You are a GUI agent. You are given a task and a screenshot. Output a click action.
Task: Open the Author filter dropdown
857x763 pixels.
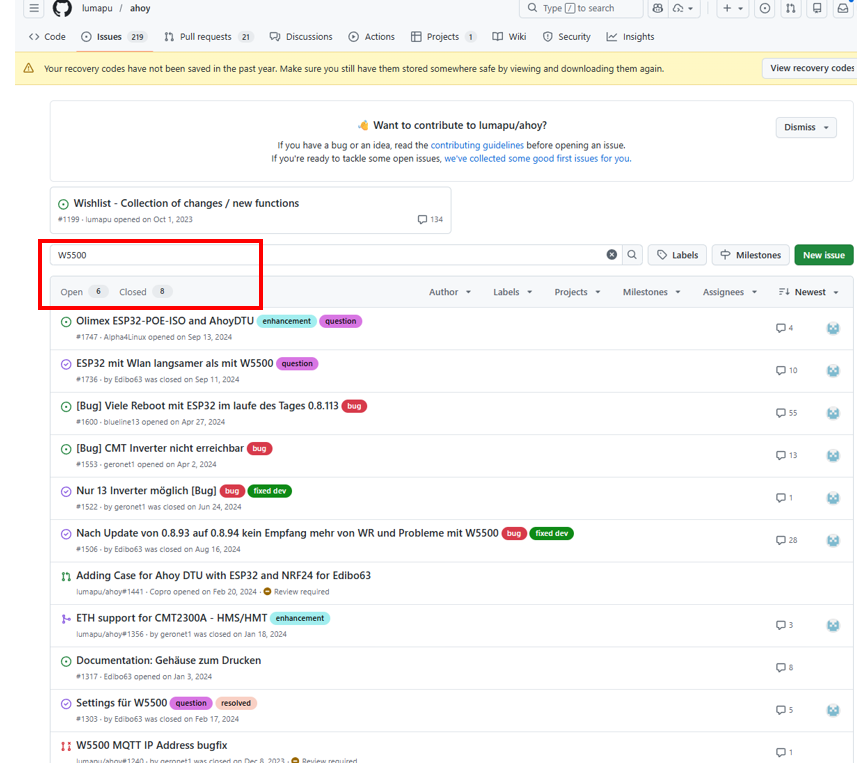tap(450, 292)
